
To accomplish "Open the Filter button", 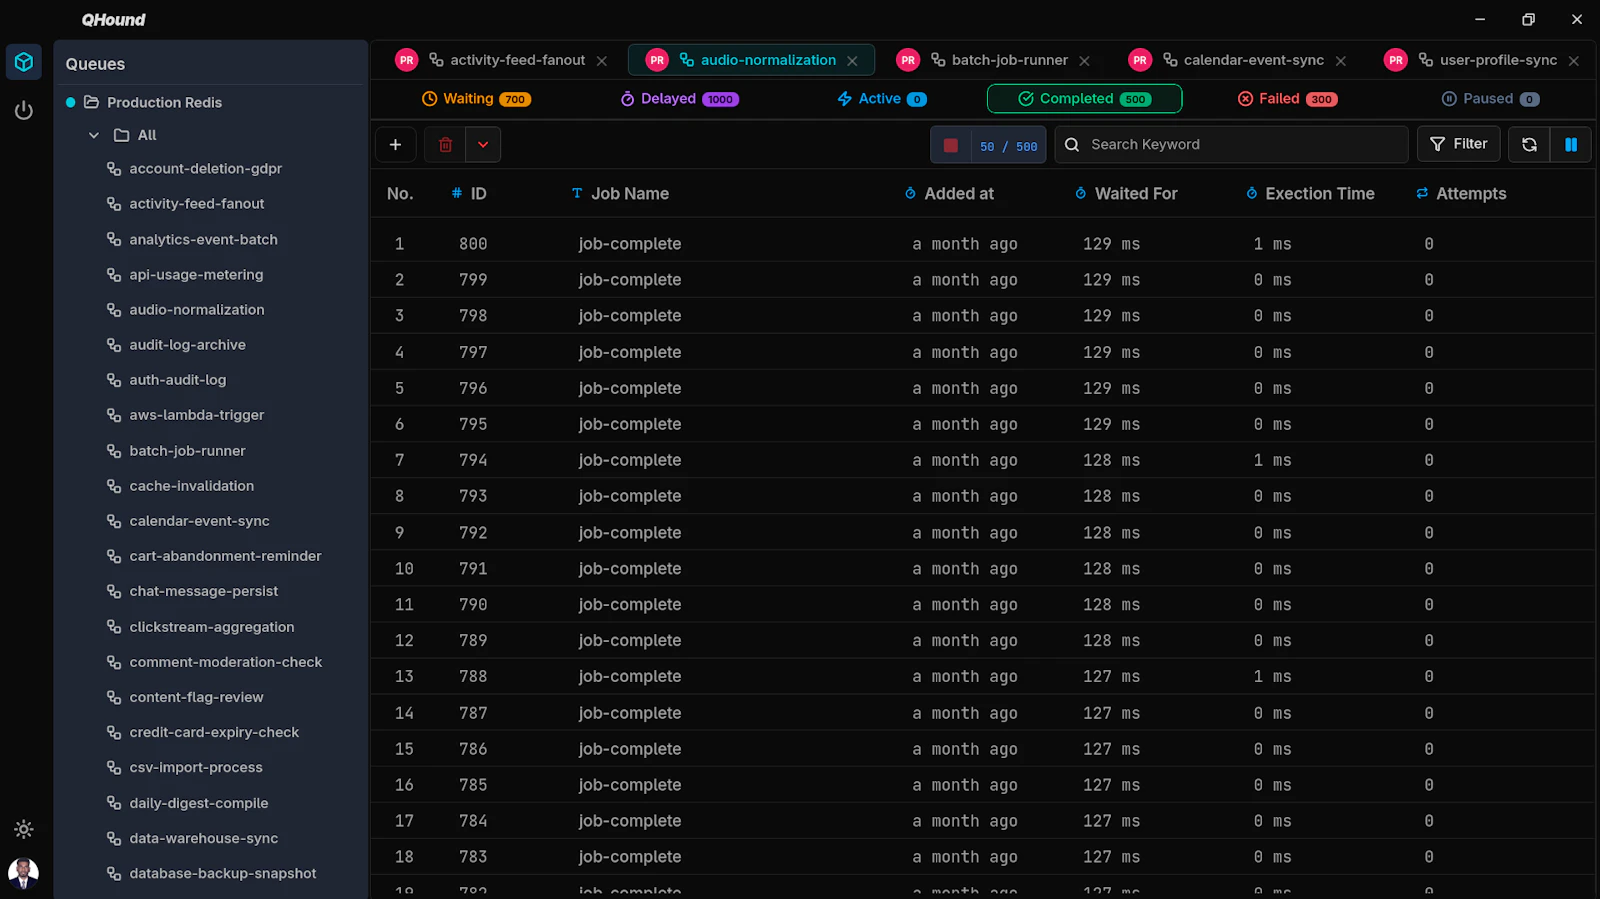I will click(1459, 144).
